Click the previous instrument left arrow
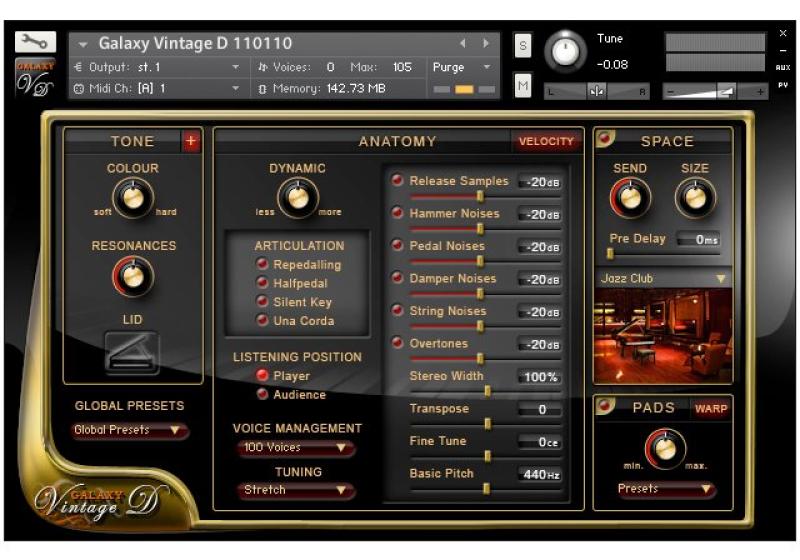The height and width of the screenshot is (560, 800). (x=462, y=44)
